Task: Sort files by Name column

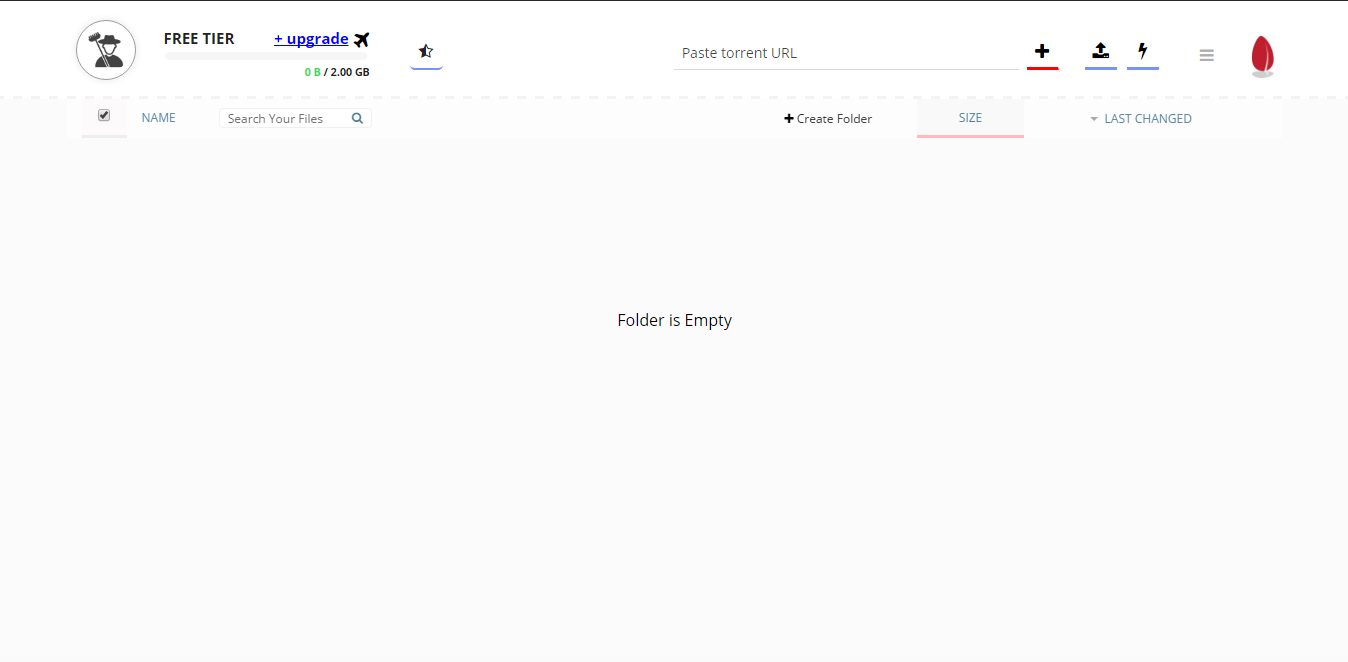Action: point(158,118)
